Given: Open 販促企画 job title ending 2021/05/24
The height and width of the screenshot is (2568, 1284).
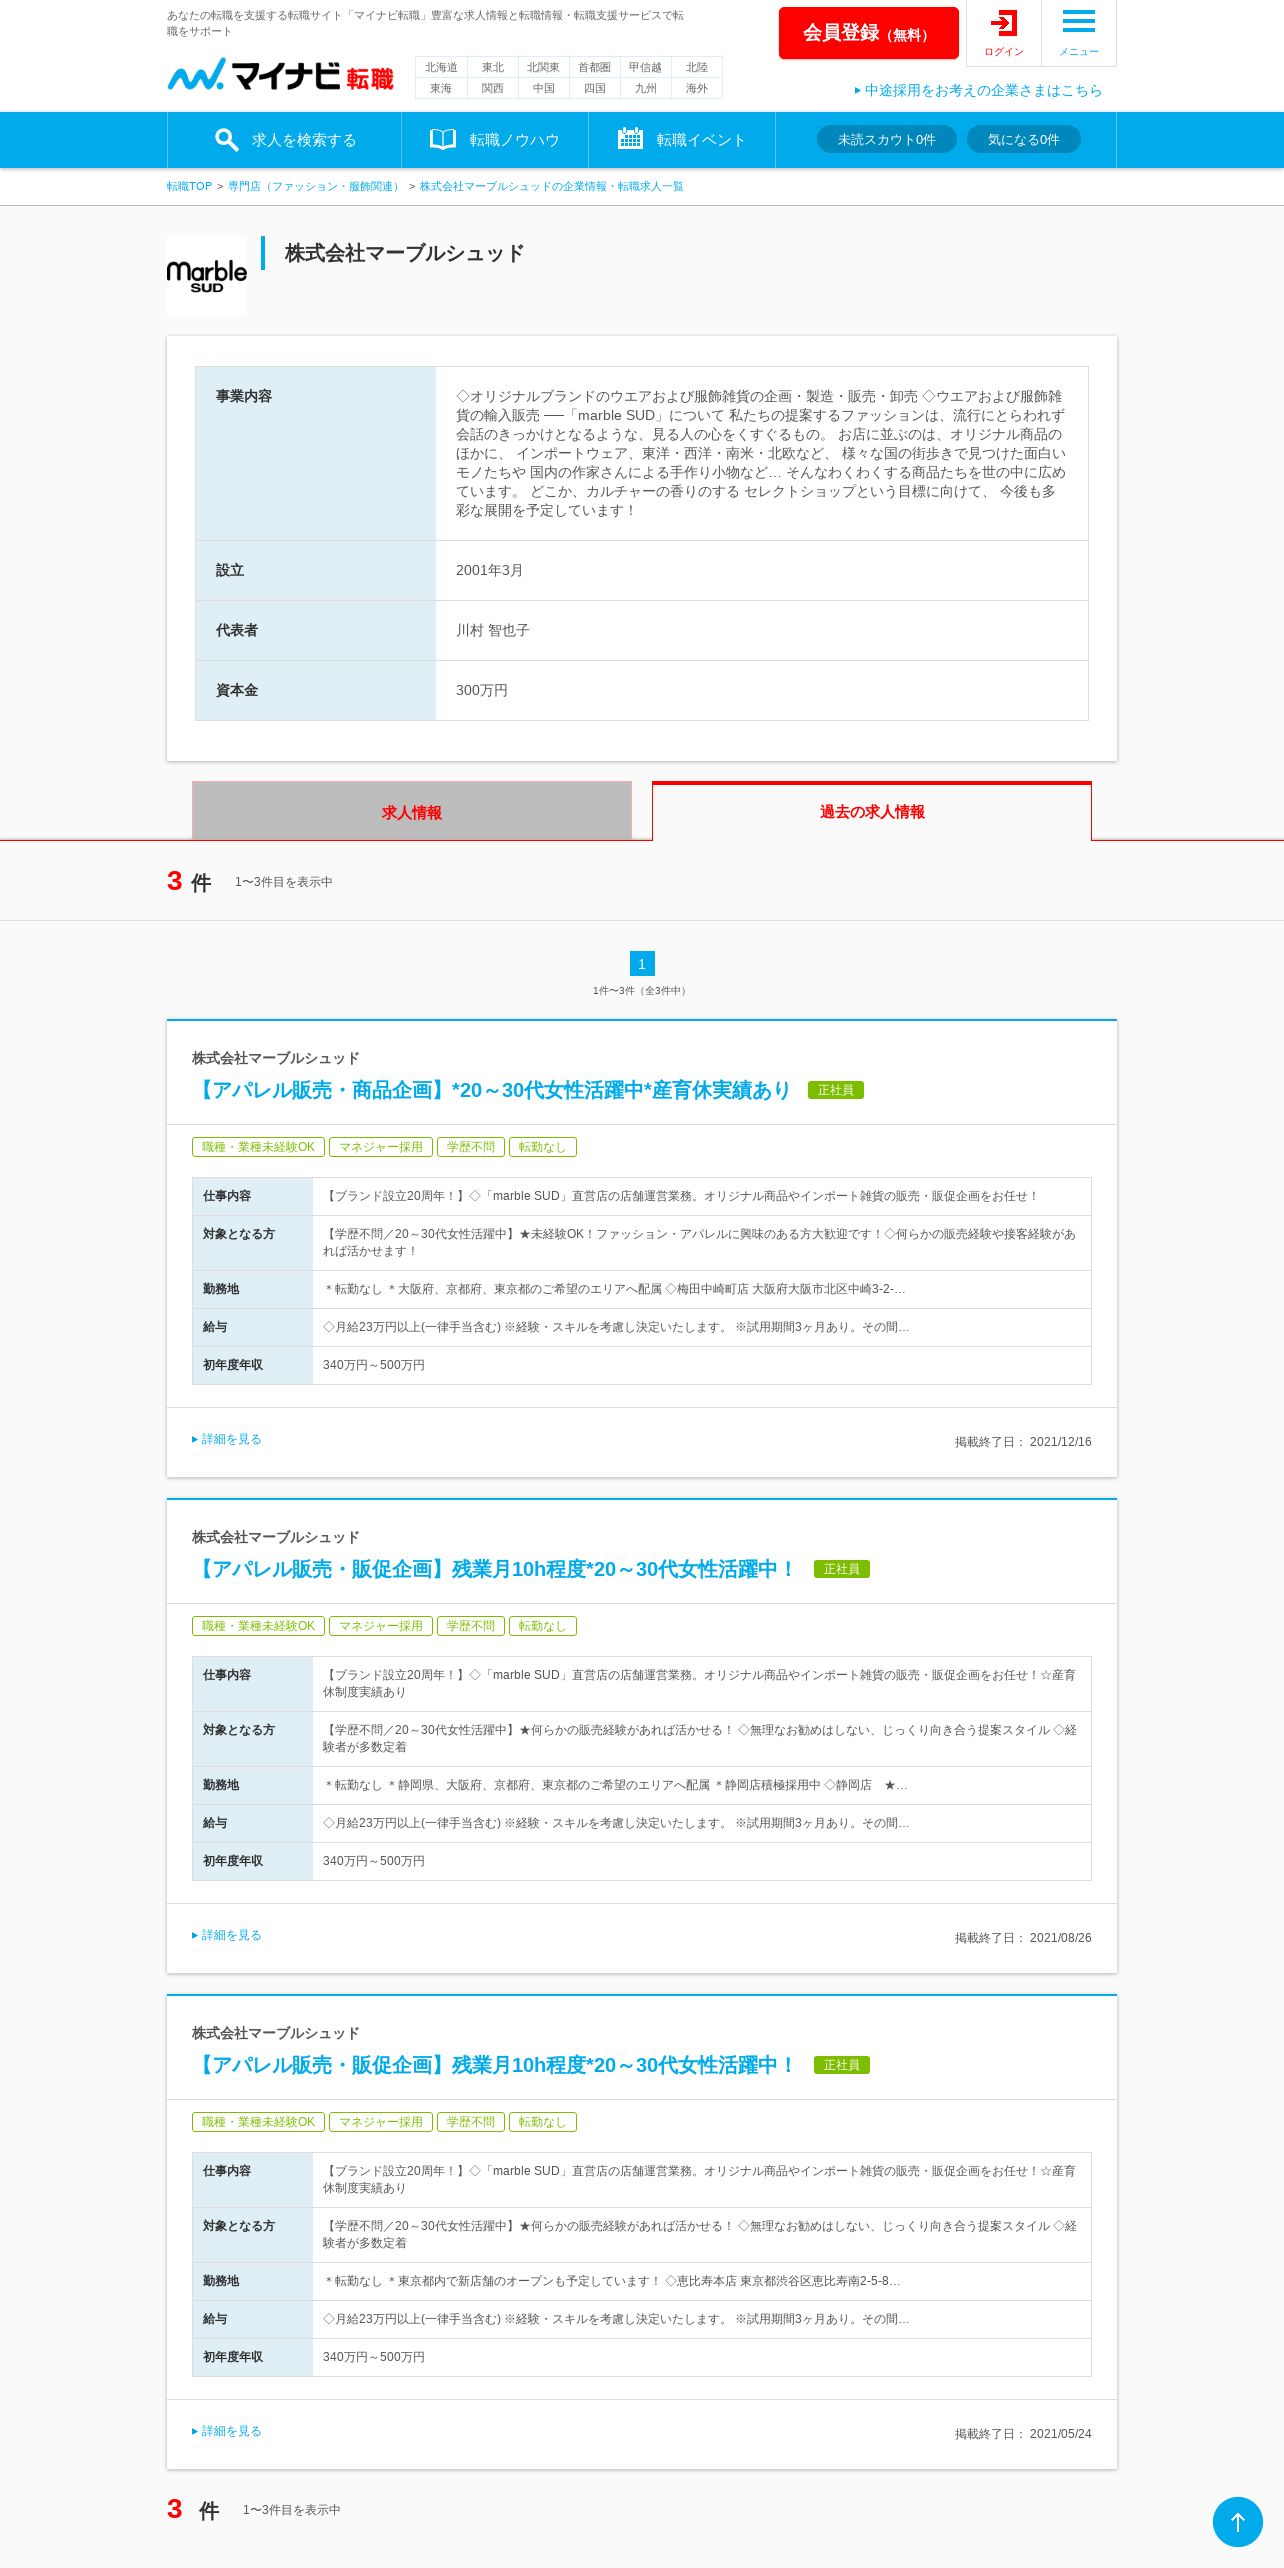Looking at the screenshot, I should click(x=495, y=2065).
